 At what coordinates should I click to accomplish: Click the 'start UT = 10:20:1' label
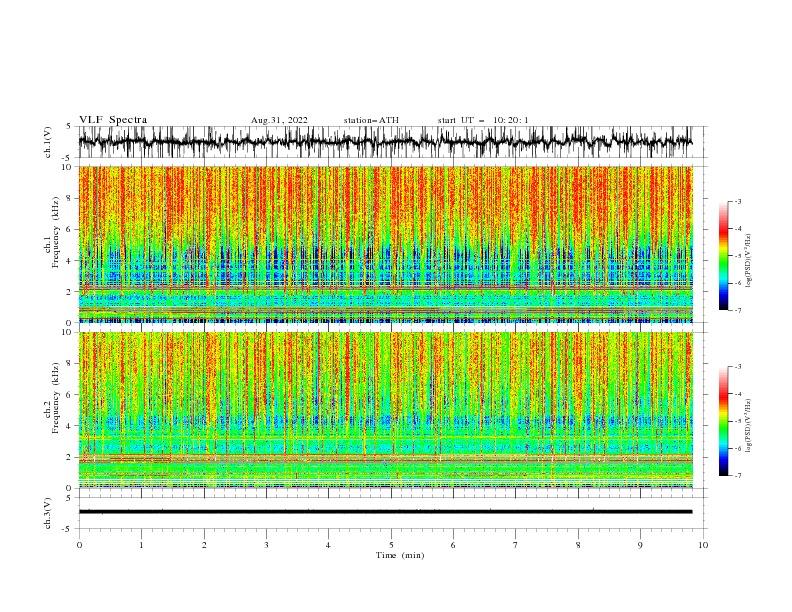point(483,120)
